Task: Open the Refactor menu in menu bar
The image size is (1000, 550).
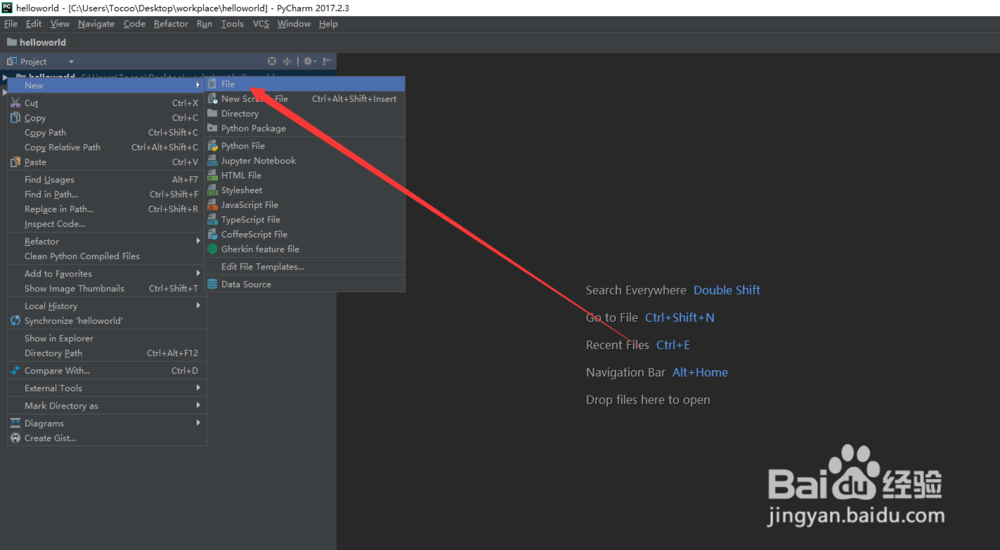Action: coord(171,24)
